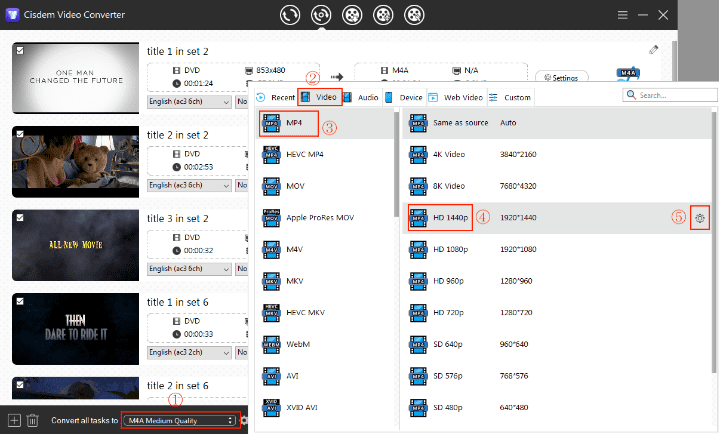Choose the HD 720p preset

[x=557, y=313]
